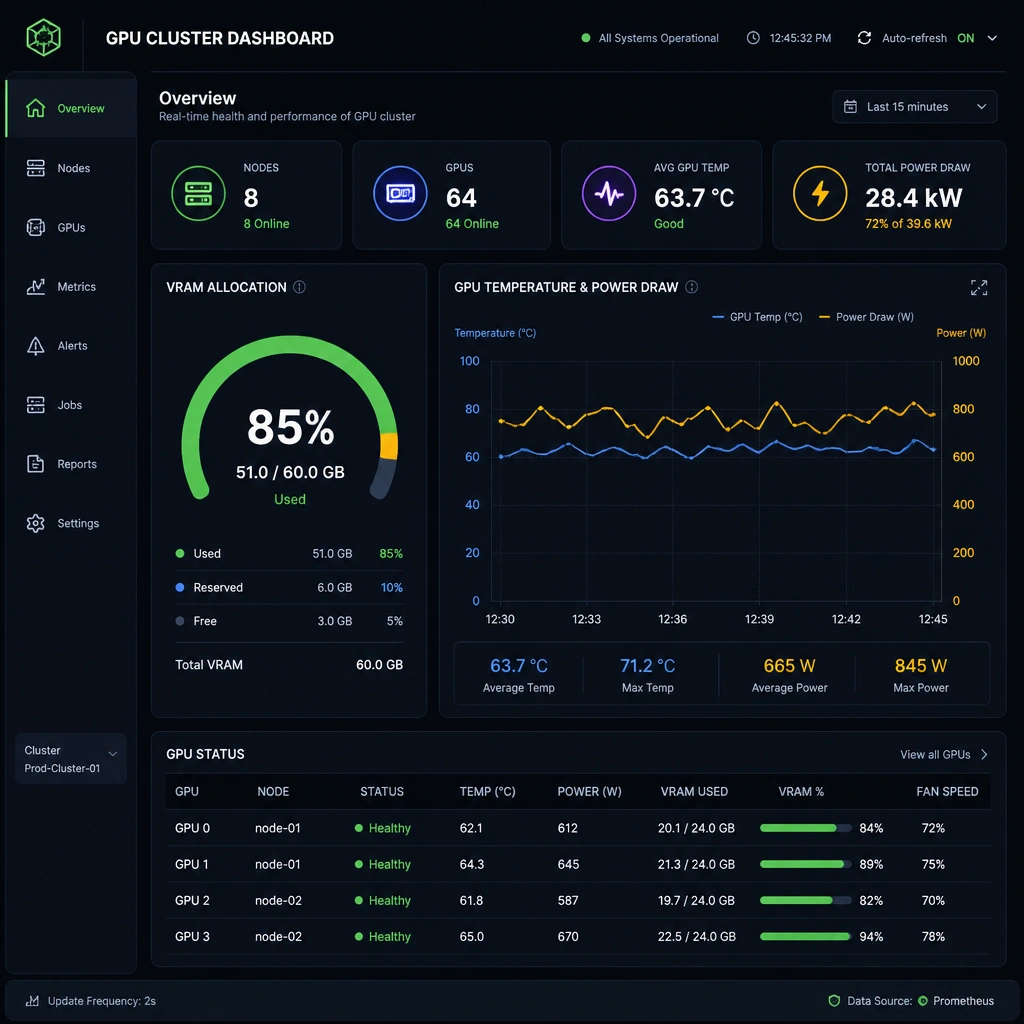Sort by POWER (W) column header
Image resolution: width=1024 pixels, height=1024 pixels.
[x=589, y=792]
